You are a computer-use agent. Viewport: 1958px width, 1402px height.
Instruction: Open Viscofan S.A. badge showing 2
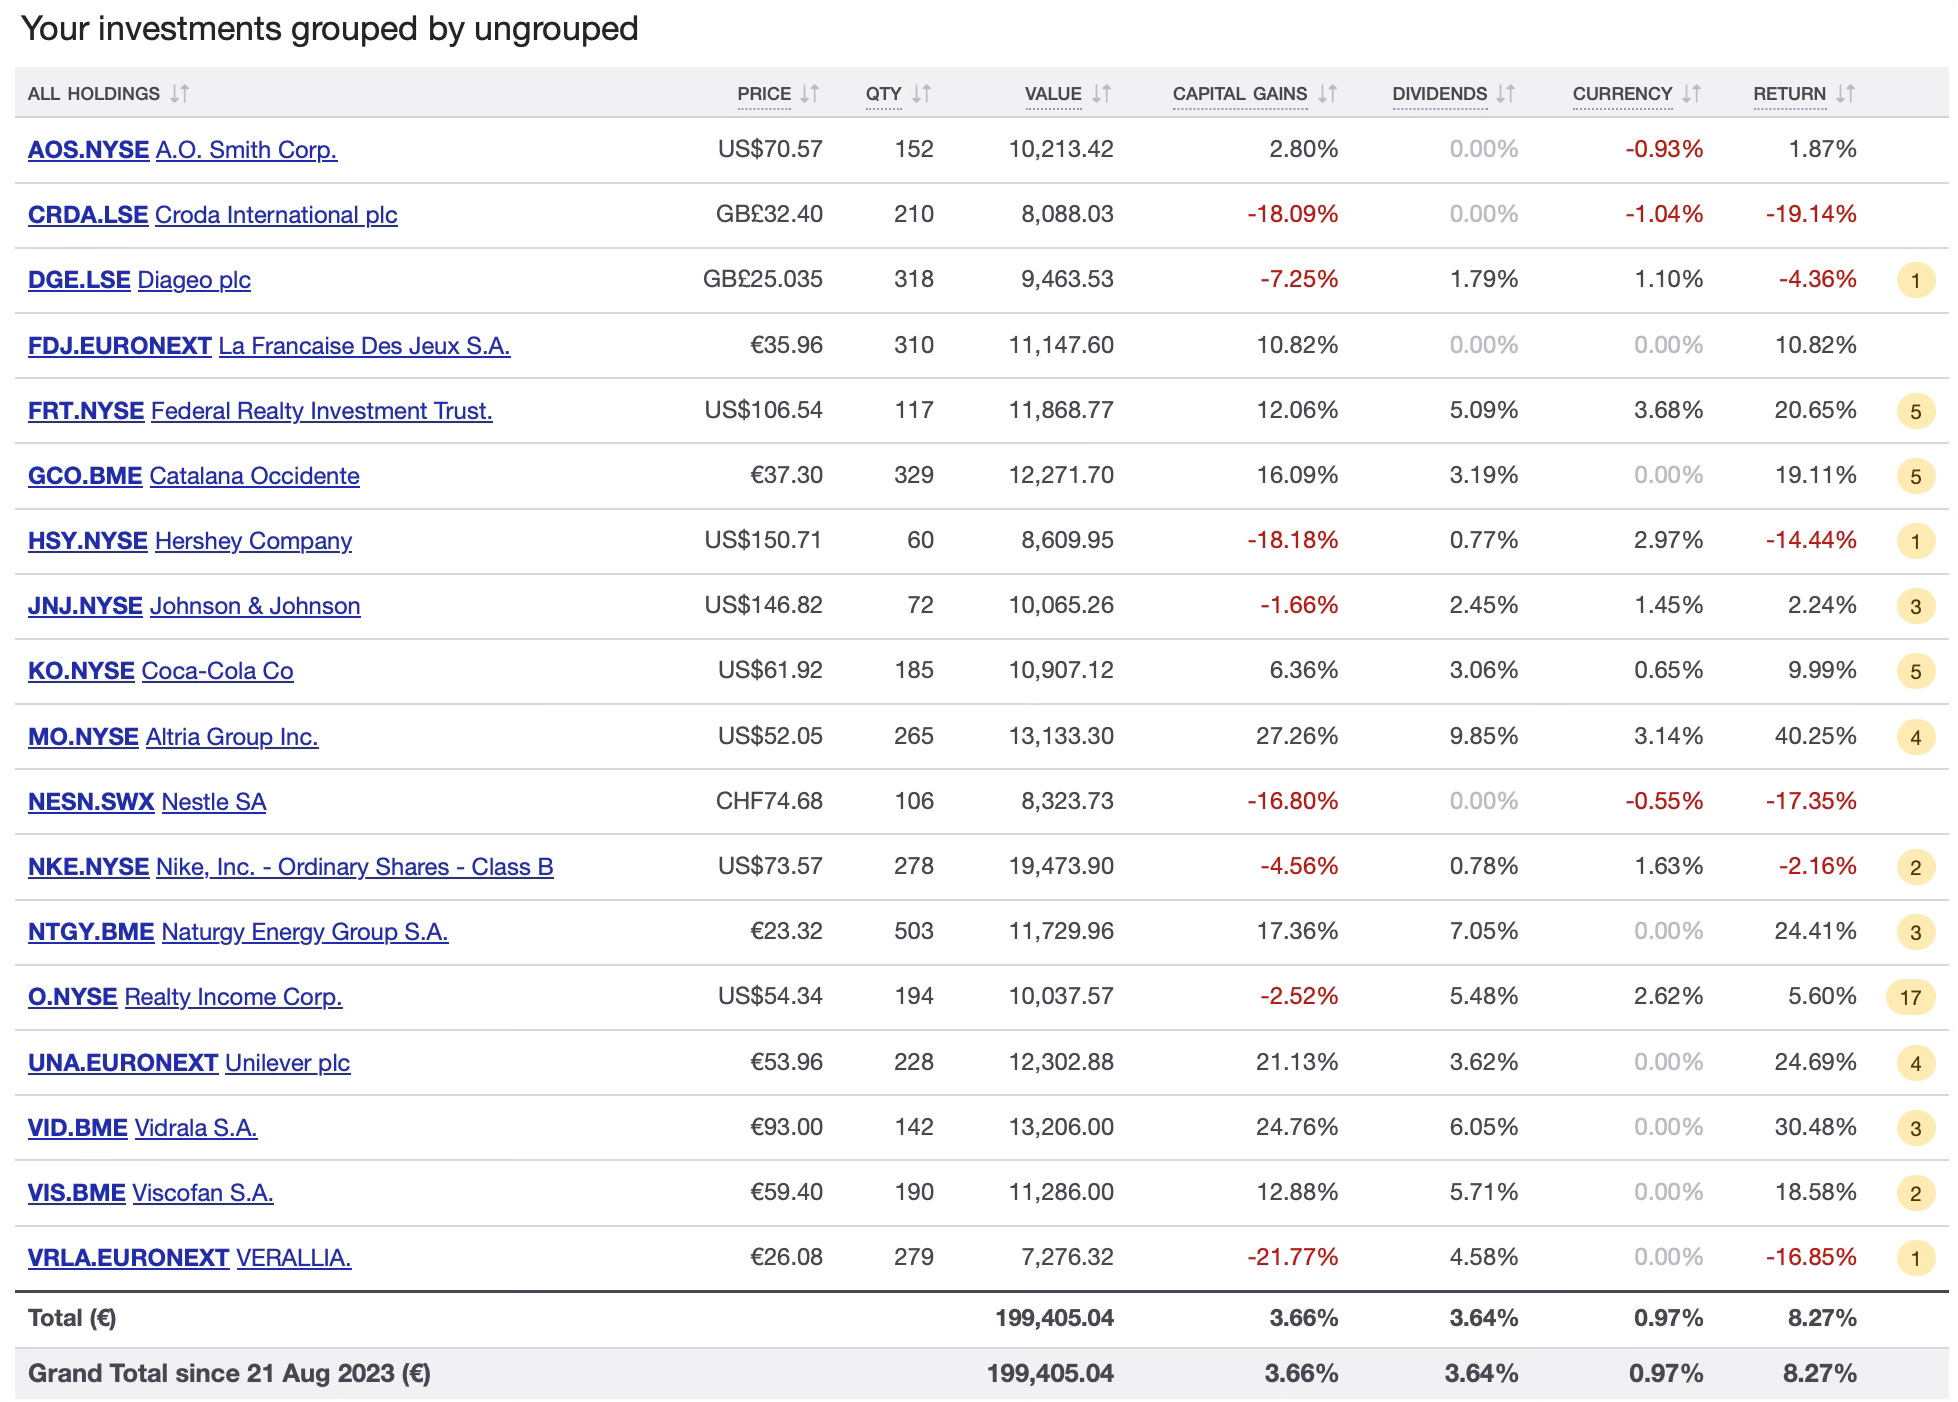[x=1915, y=1193]
